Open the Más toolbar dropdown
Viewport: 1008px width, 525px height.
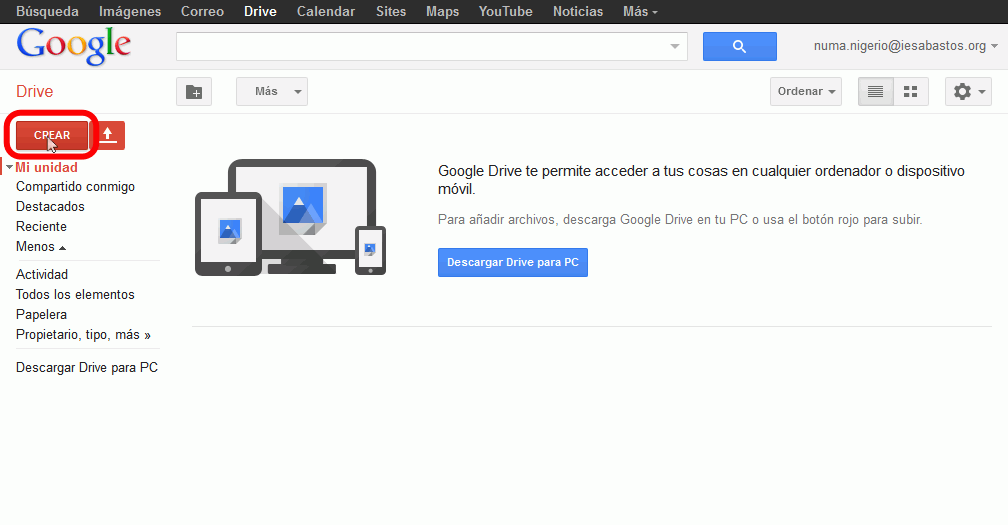coord(271,92)
